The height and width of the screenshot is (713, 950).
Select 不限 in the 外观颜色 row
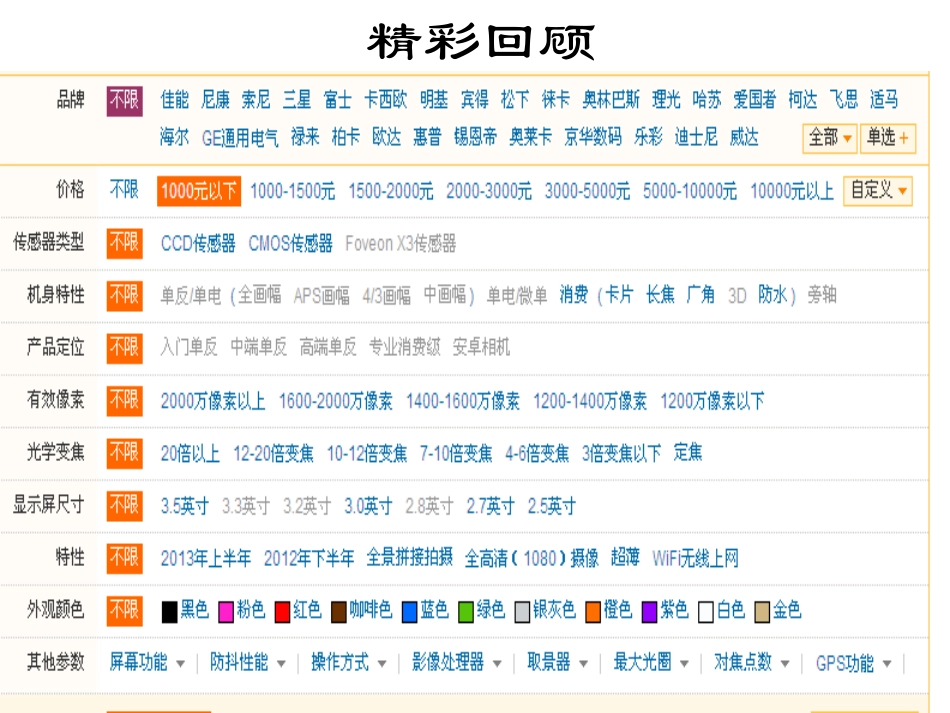[x=125, y=611]
